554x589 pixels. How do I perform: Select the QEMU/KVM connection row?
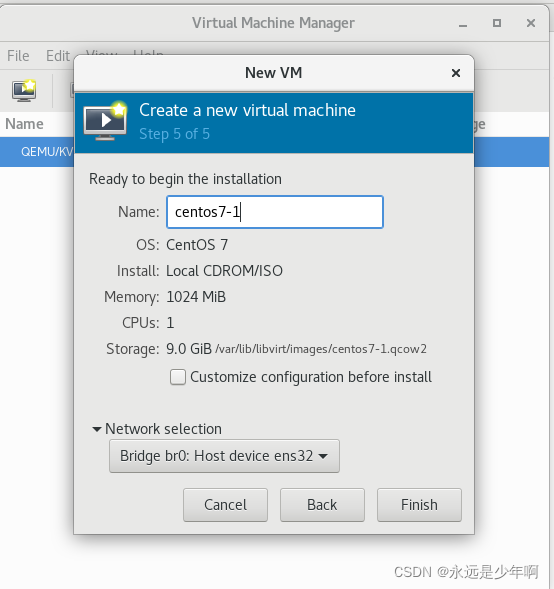pyautogui.click(x=37, y=152)
